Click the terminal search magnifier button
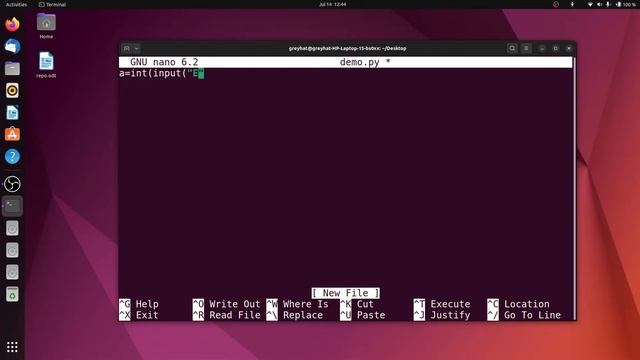The image size is (640, 360). pyautogui.click(x=512, y=48)
